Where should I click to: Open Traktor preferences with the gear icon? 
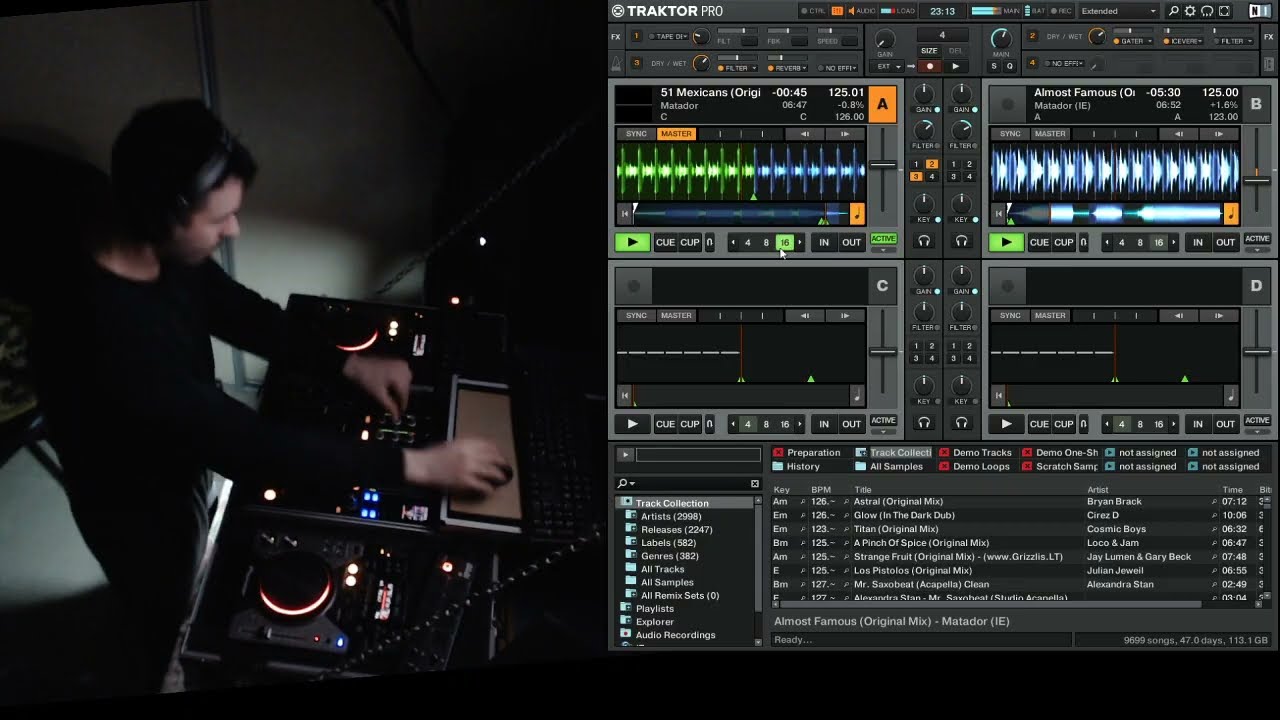[x=1190, y=11]
